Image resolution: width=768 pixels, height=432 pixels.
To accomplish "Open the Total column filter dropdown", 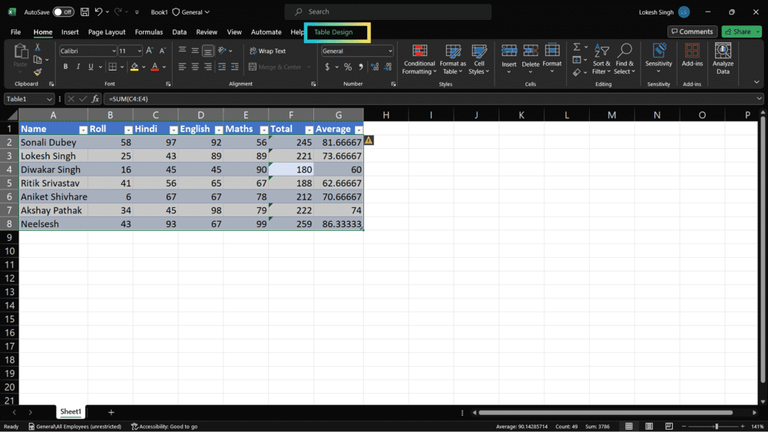I will [x=309, y=129].
